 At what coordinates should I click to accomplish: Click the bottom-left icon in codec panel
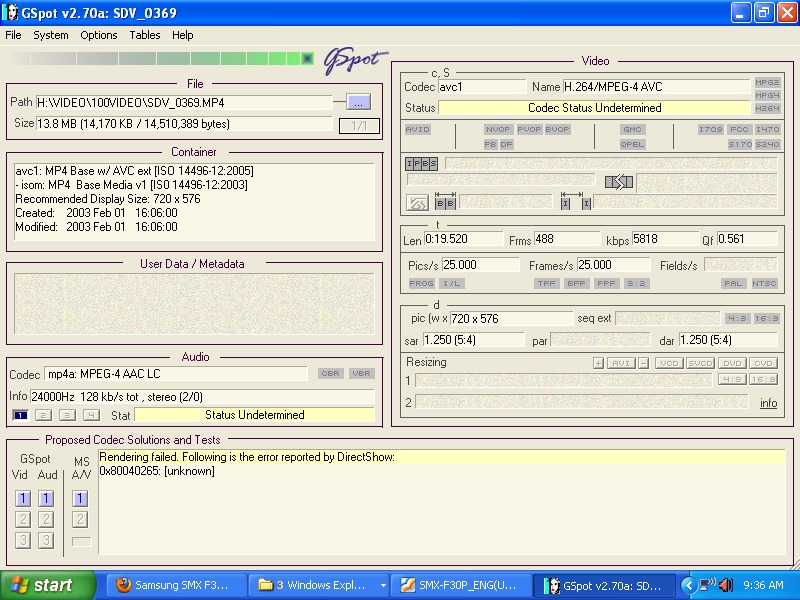pyautogui.click(x=417, y=203)
